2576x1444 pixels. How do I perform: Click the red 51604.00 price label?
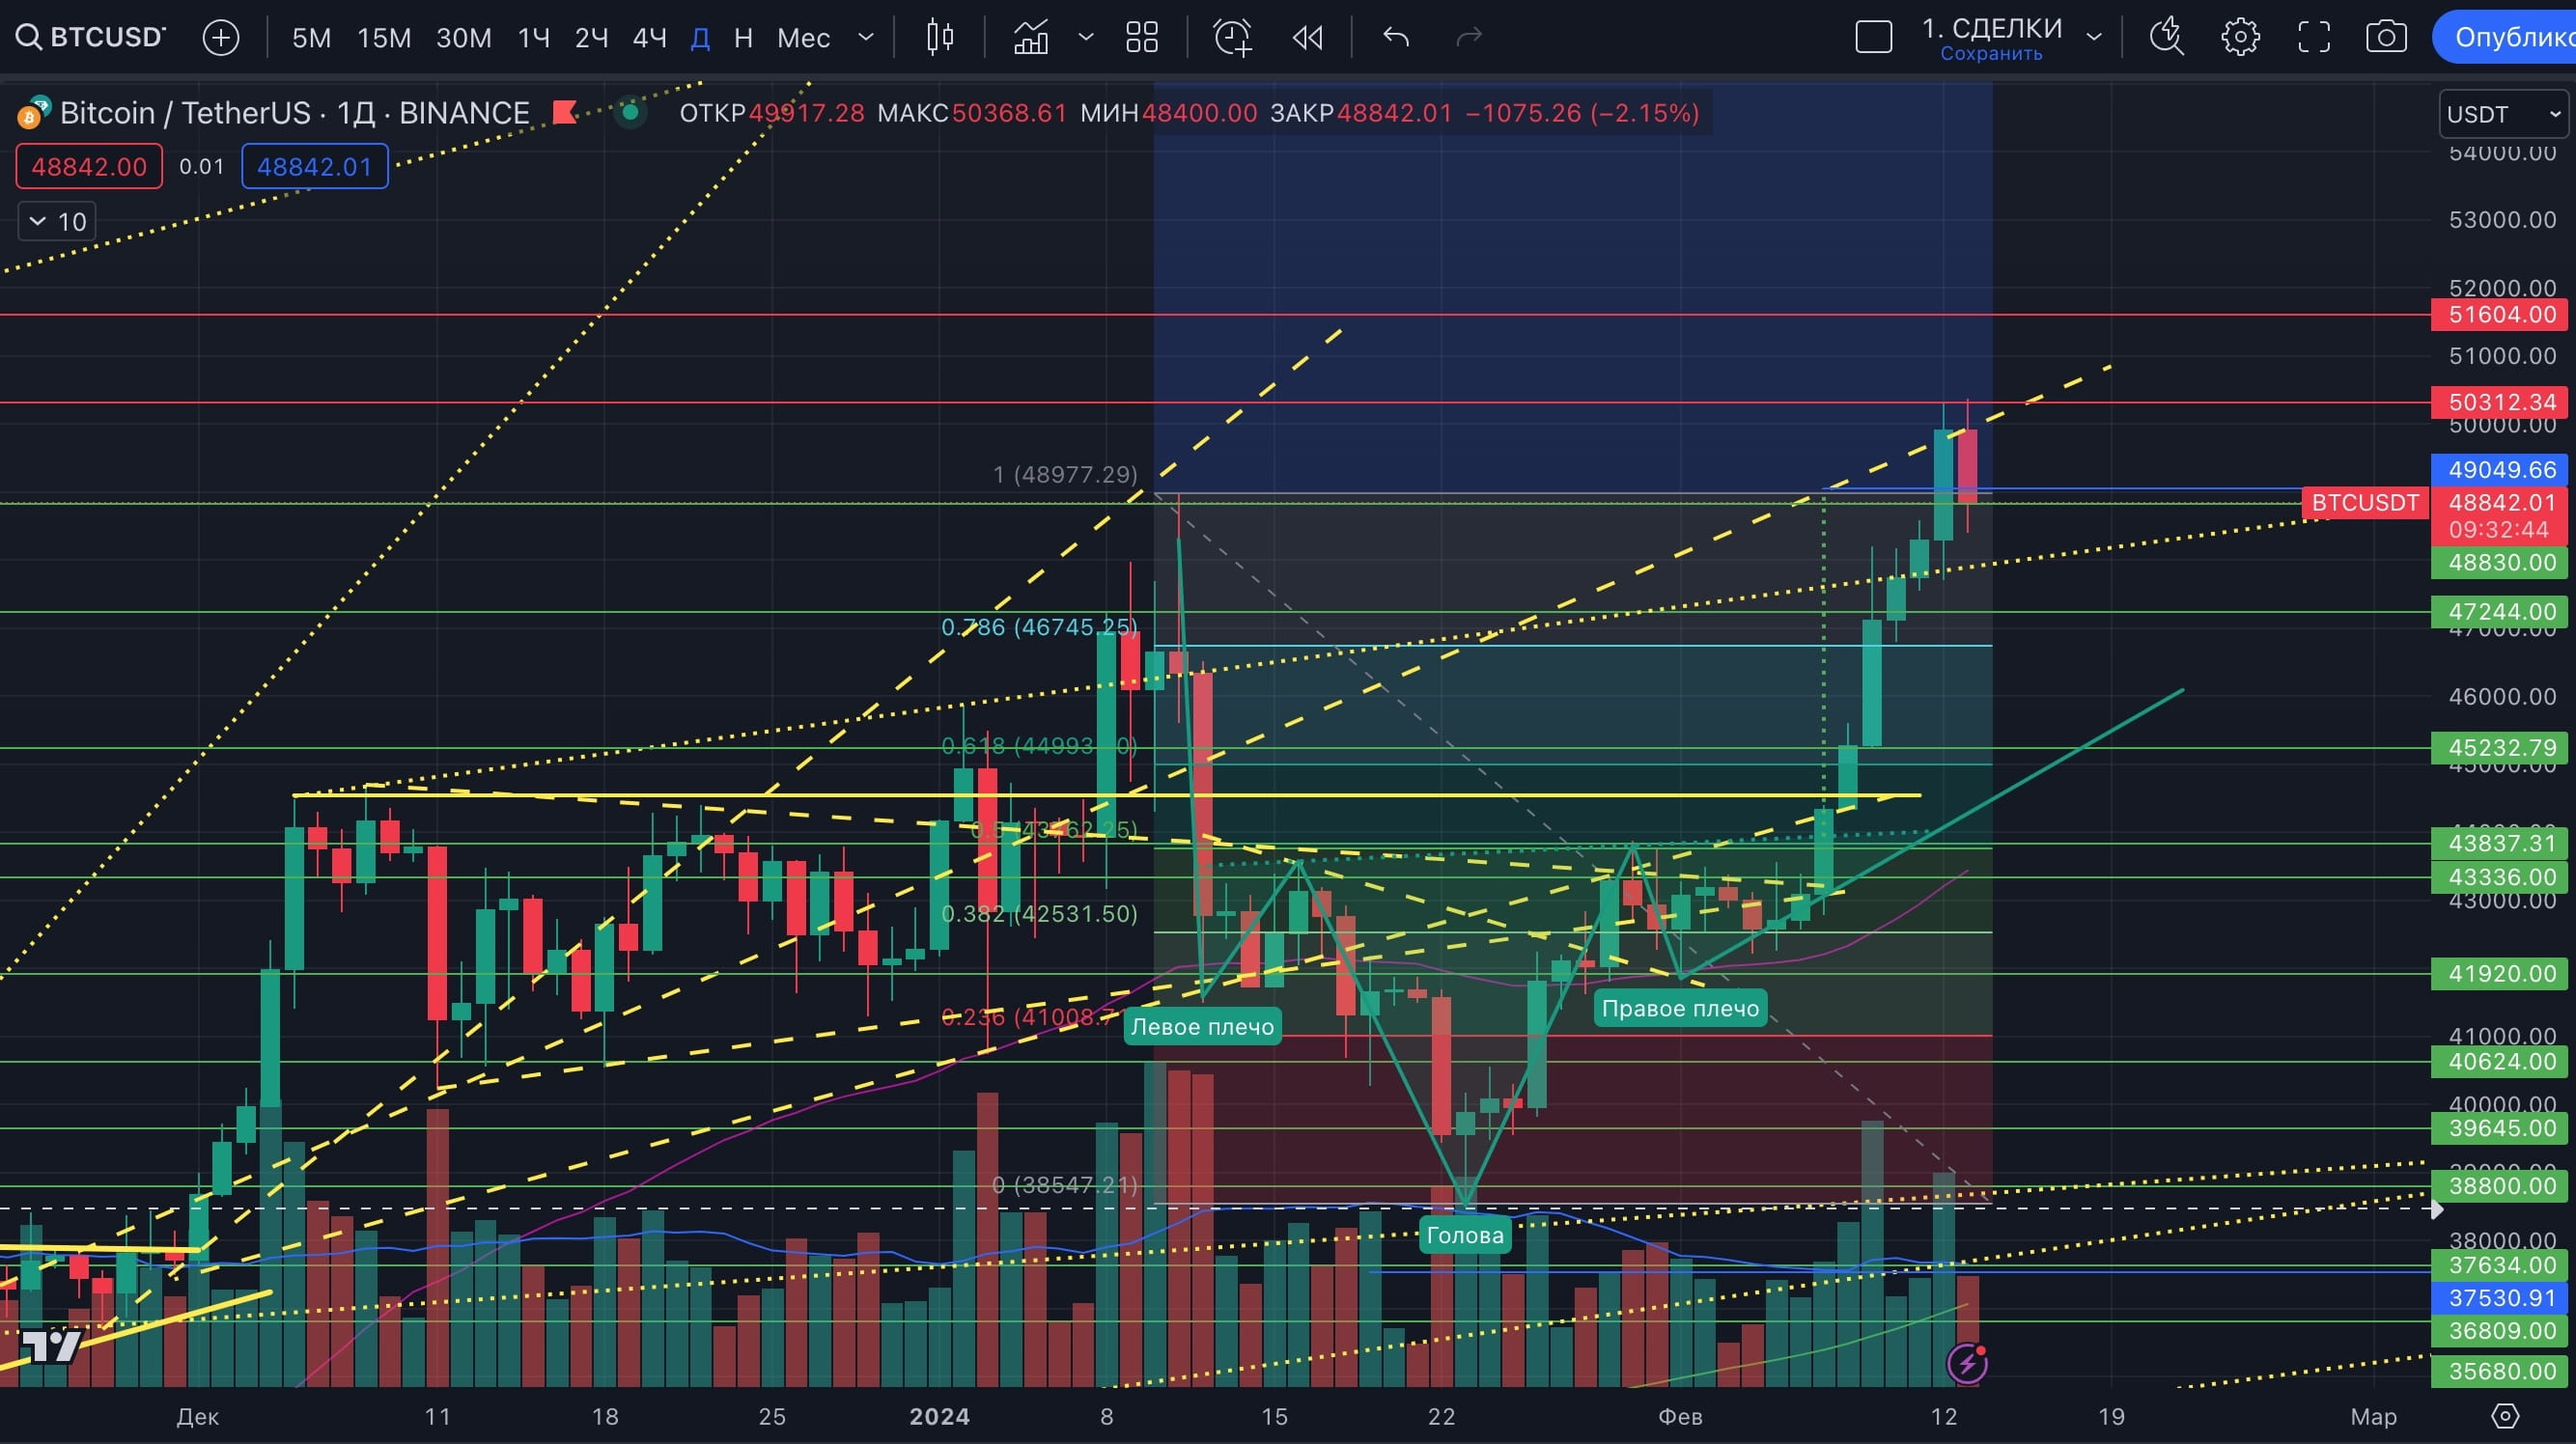click(2501, 315)
